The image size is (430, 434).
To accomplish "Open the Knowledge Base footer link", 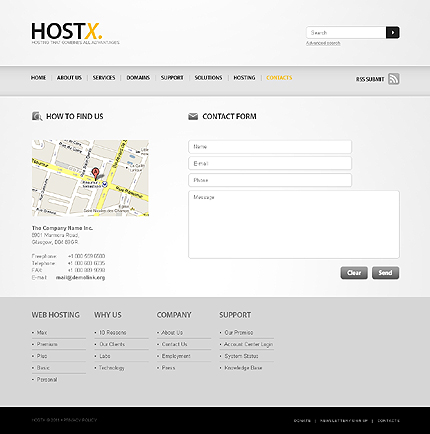I will tap(243, 368).
